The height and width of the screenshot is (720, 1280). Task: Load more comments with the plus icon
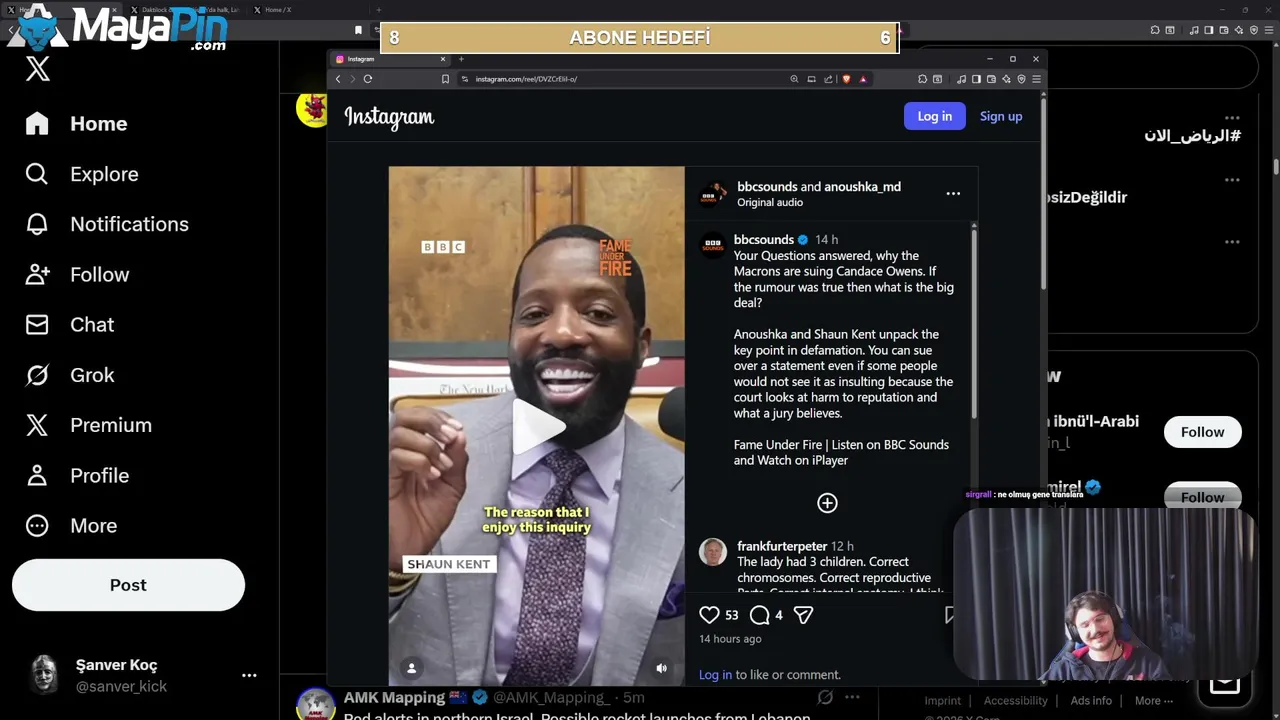pos(827,503)
